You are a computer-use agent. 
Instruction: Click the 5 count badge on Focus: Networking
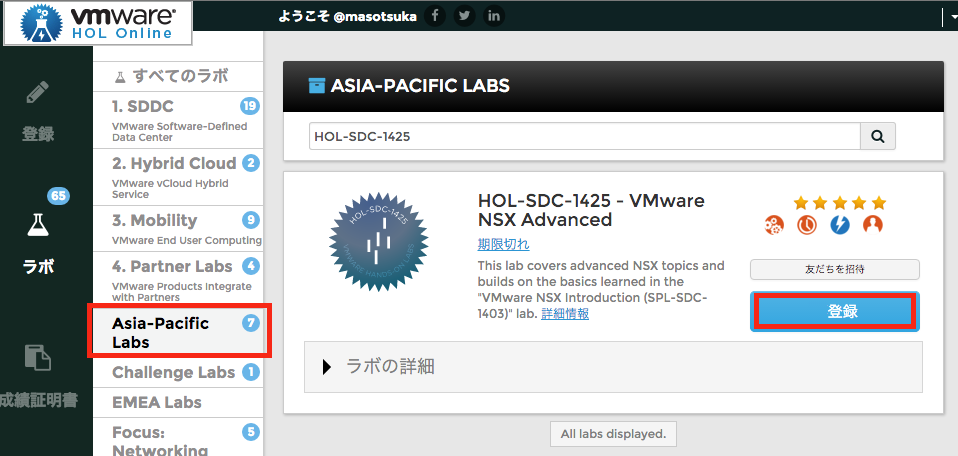tap(250, 432)
